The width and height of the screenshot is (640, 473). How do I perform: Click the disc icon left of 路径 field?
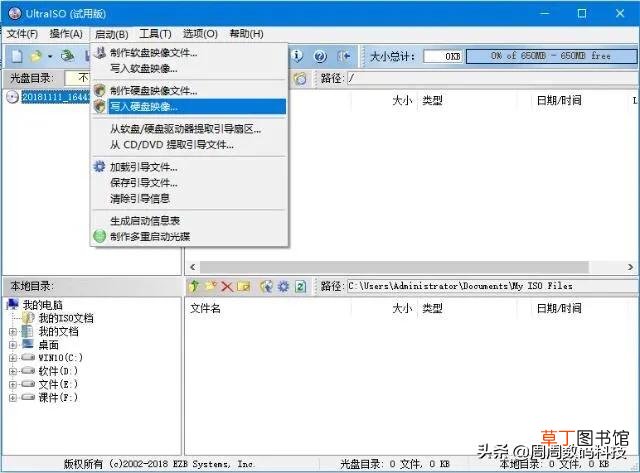point(300,78)
